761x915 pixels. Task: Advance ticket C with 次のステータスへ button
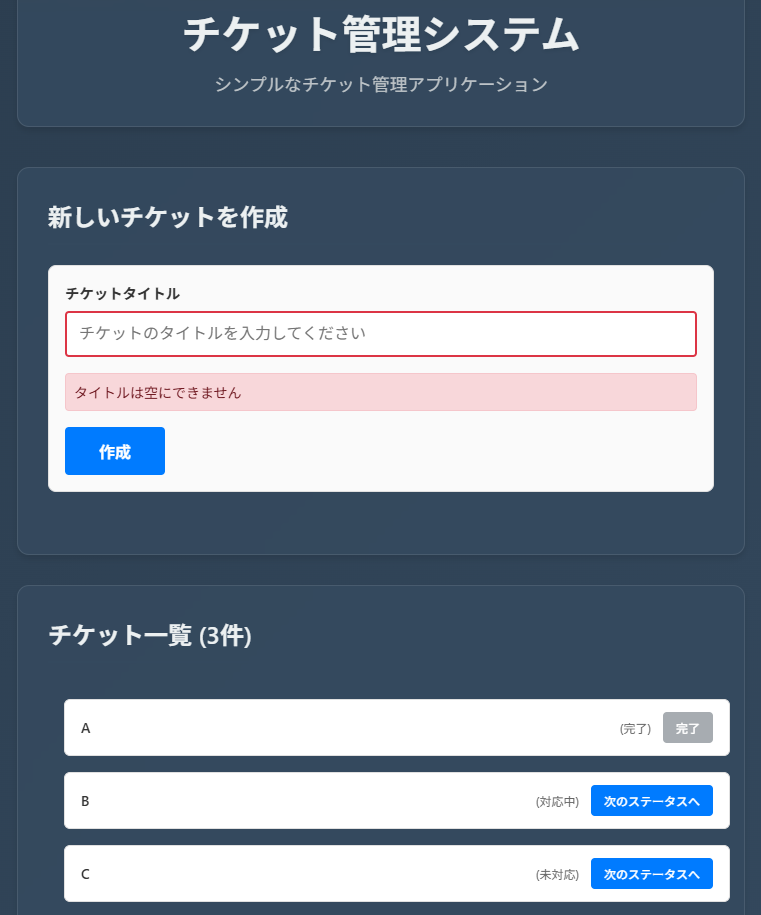[x=651, y=873]
